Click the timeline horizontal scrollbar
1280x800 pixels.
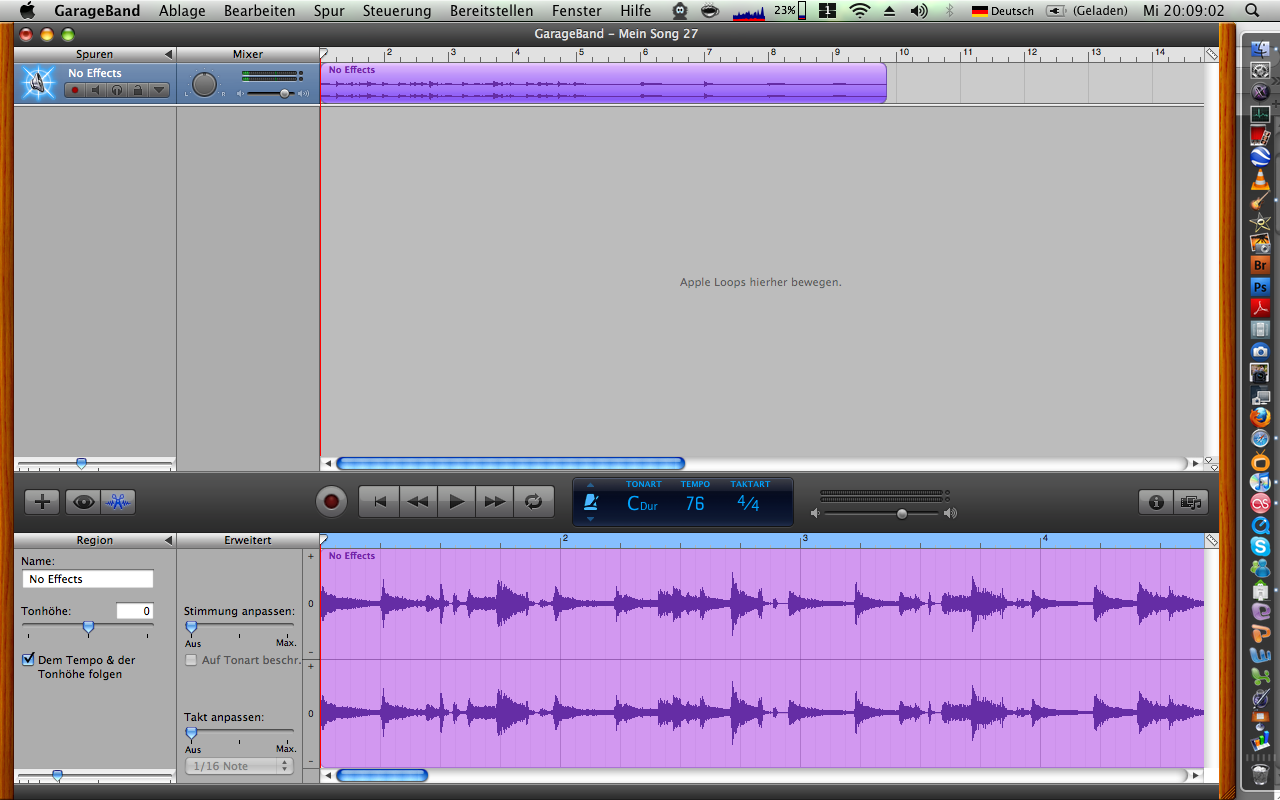click(x=510, y=463)
